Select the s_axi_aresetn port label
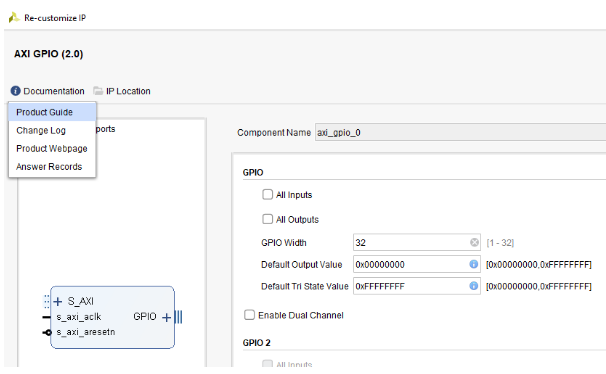Image resolution: width=606 pixels, height=374 pixels. 86,332
